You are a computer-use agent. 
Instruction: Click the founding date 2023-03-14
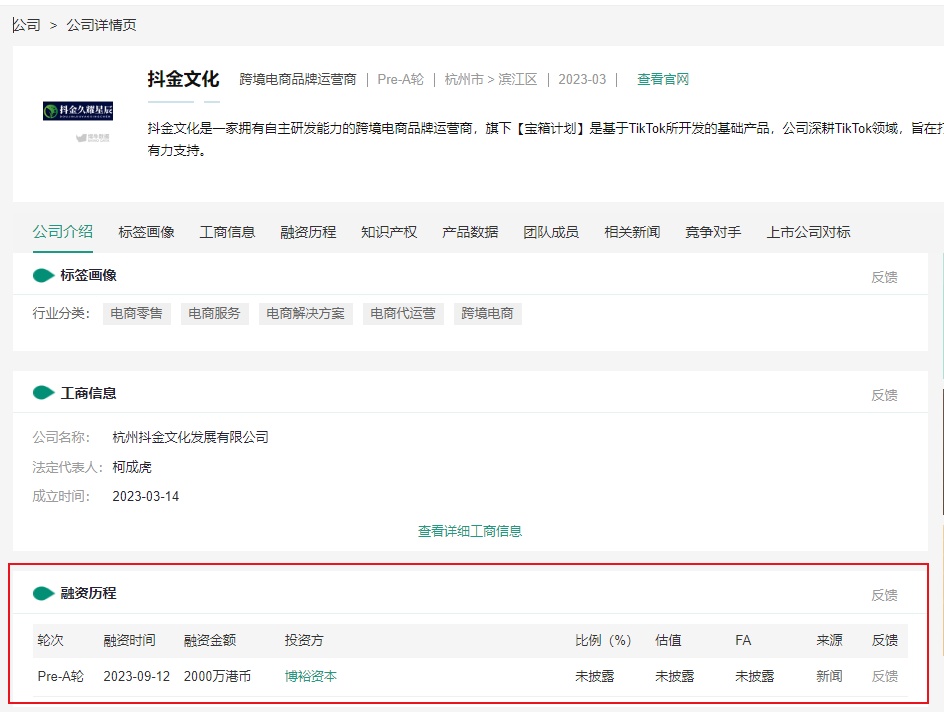(x=146, y=497)
